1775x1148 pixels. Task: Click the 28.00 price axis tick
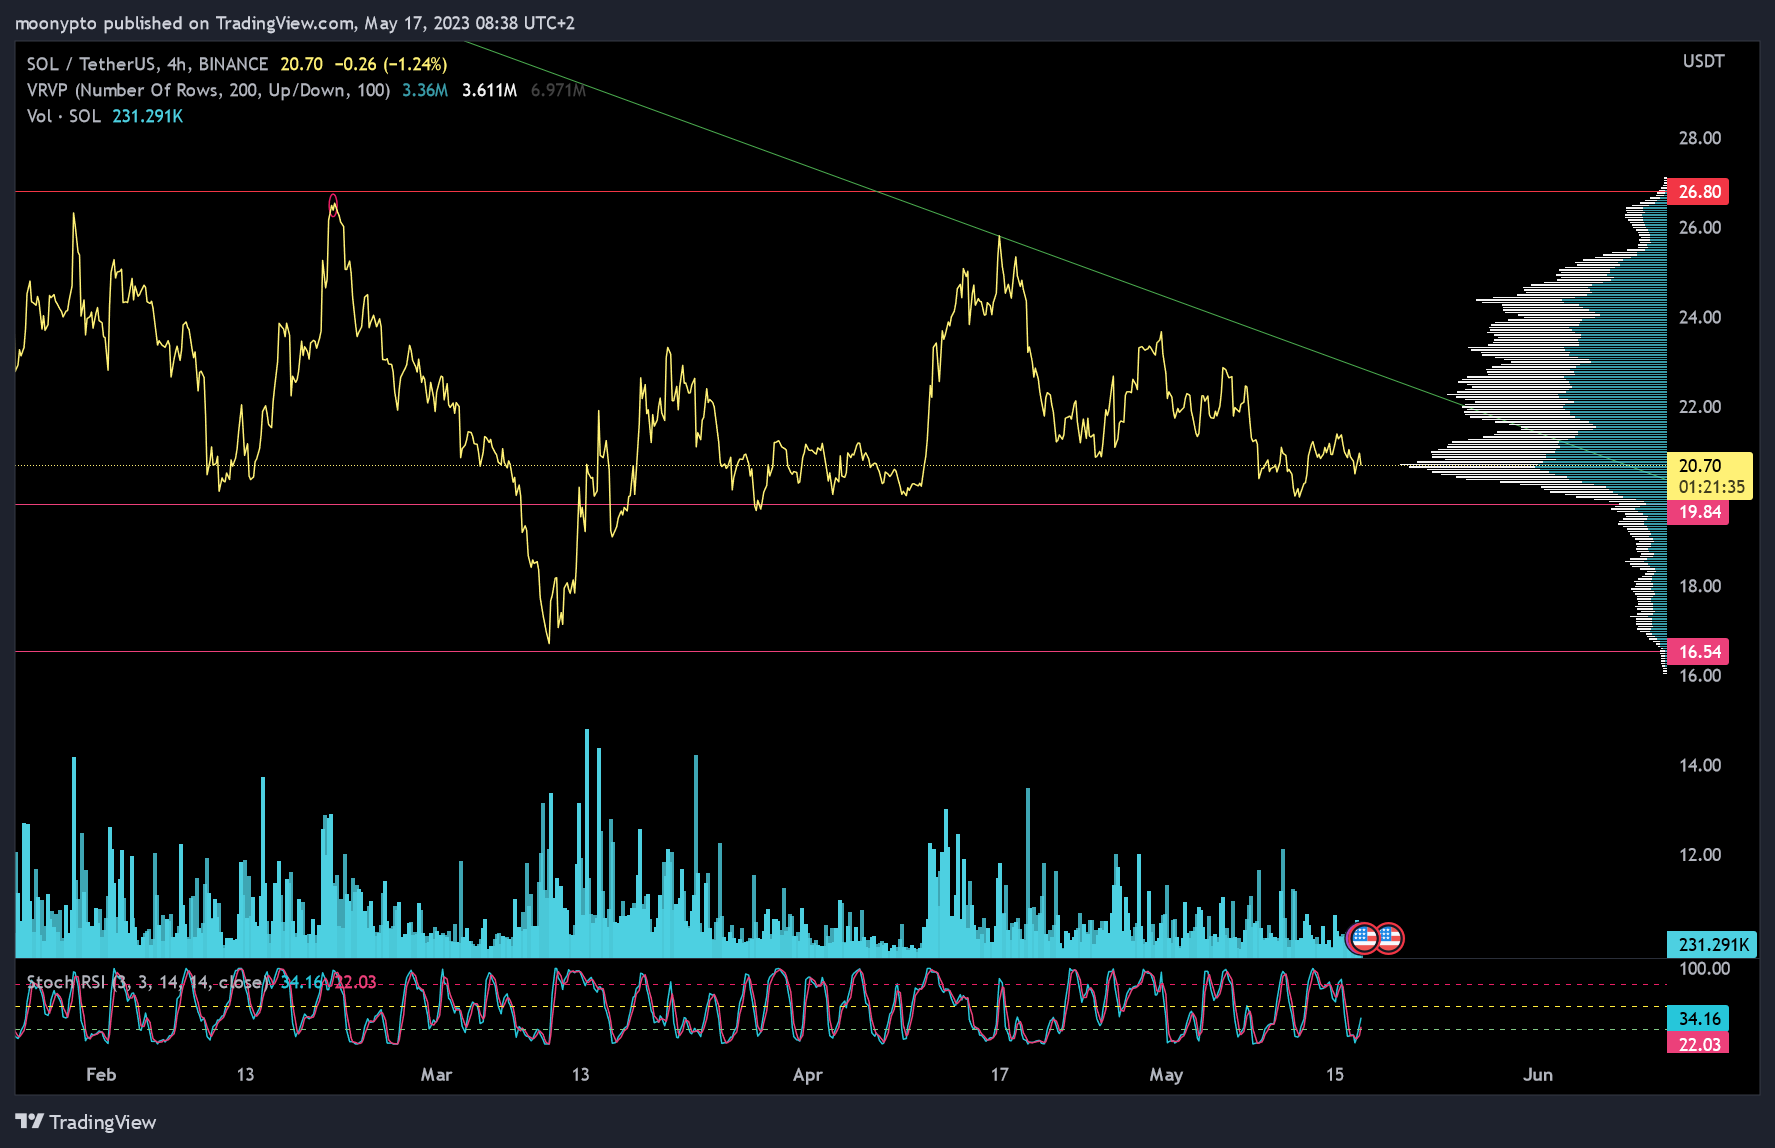click(1700, 138)
